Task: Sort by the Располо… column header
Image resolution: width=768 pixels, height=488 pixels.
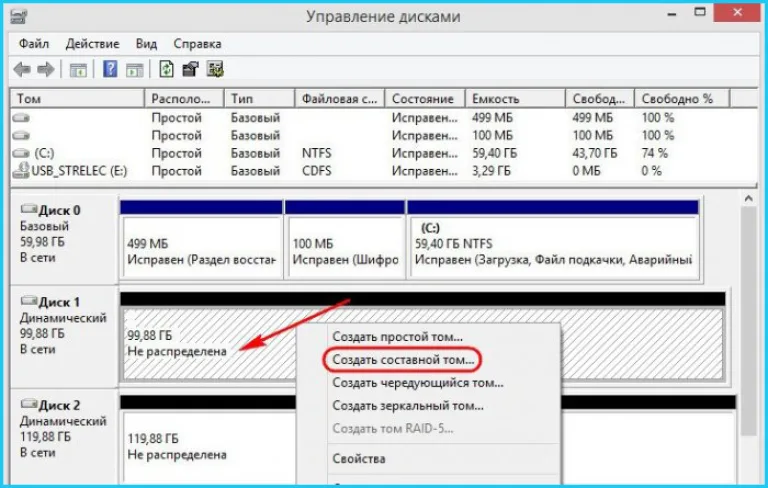Action: tap(184, 98)
